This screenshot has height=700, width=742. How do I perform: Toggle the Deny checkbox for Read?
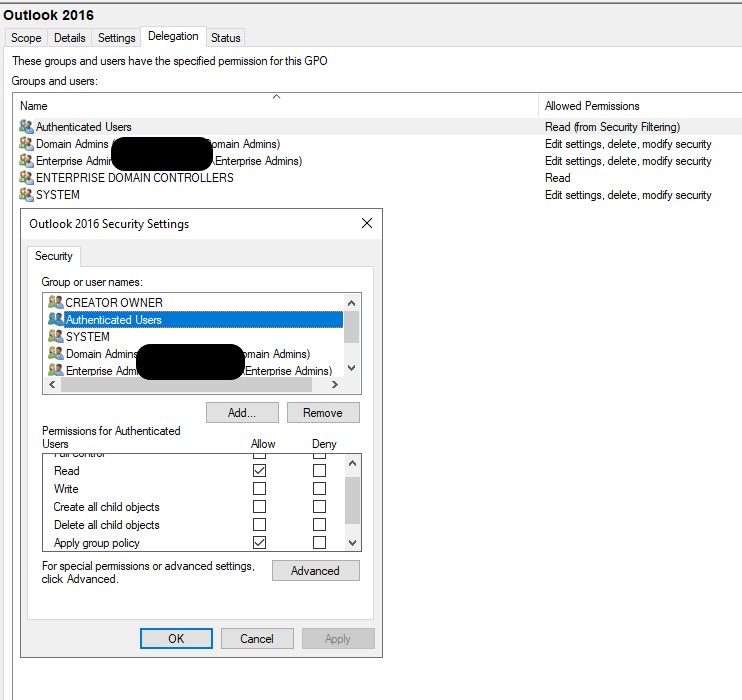coord(319,470)
